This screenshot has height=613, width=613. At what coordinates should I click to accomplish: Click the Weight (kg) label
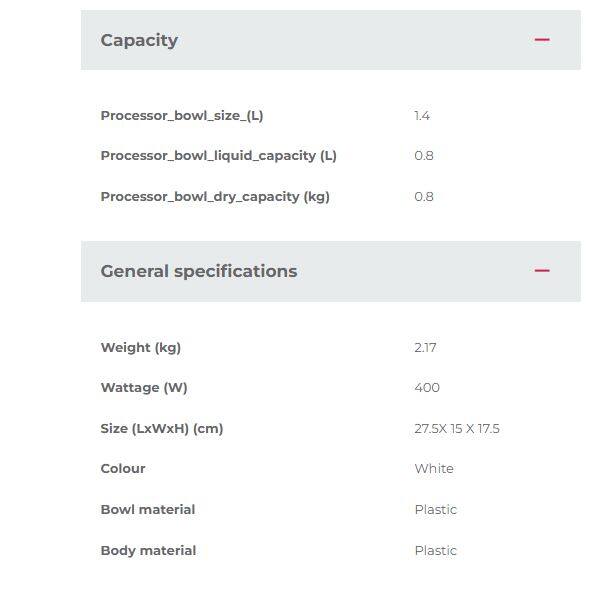(x=141, y=348)
